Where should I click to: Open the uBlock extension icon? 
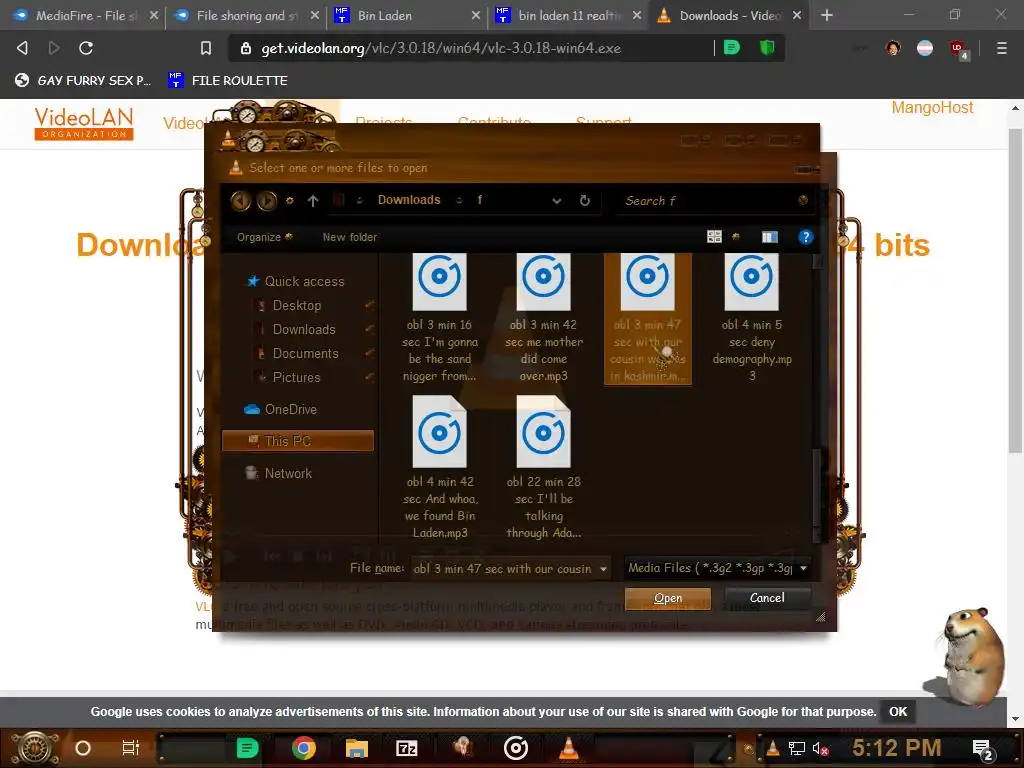tap(957, 48)
